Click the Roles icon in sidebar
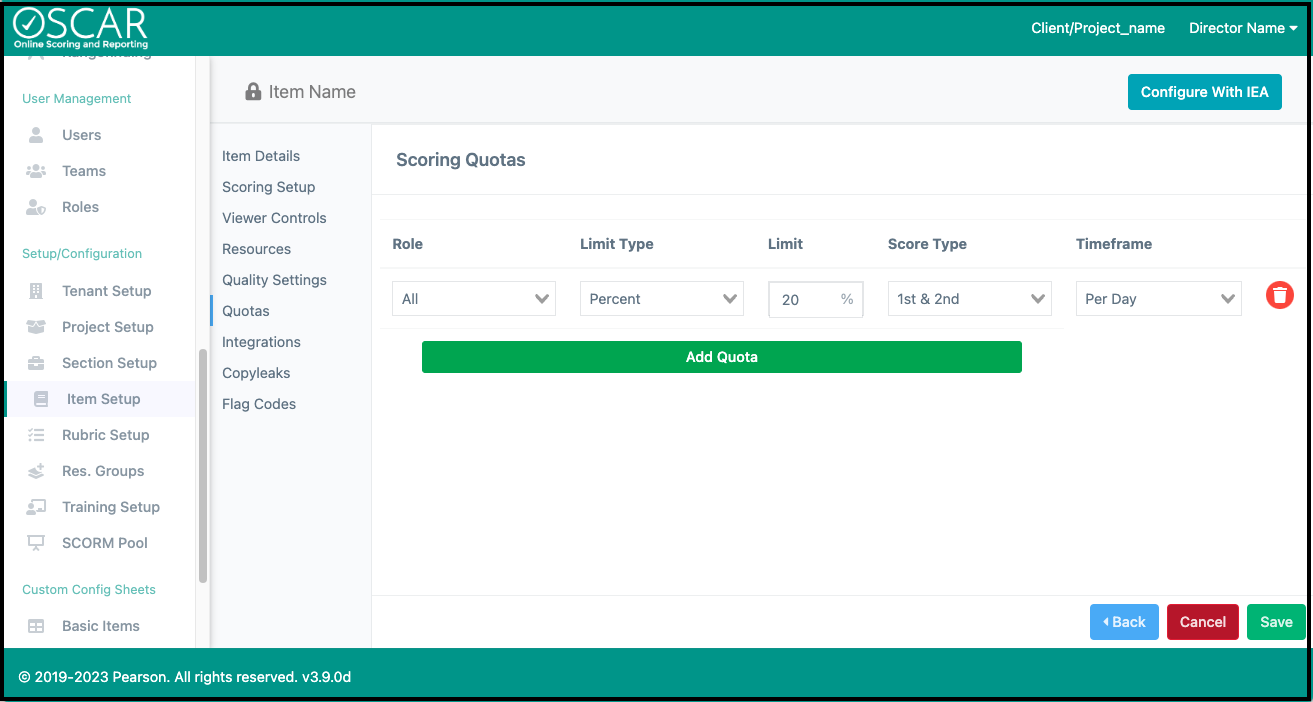Viewport: 1313px width, 702px height. pos(36,207)
